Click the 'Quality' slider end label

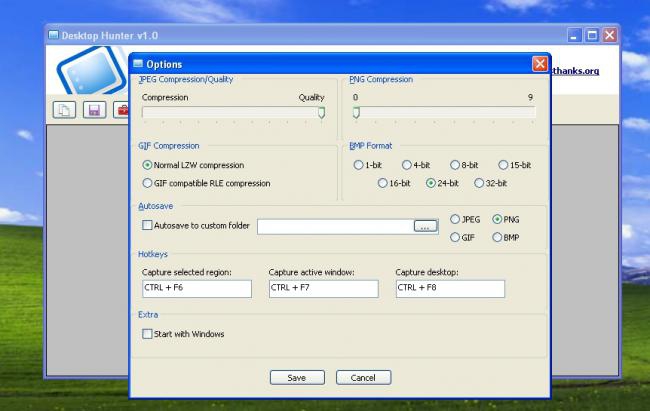(311, 97)
